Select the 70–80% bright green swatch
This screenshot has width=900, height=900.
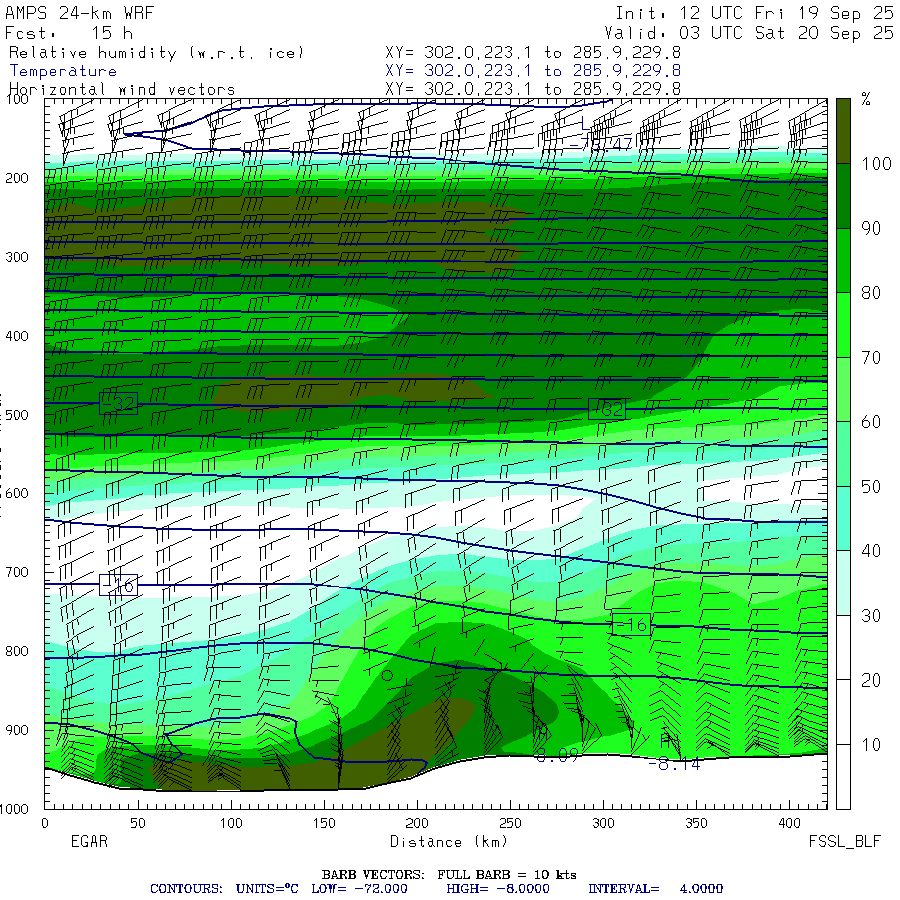coord(843,325)
